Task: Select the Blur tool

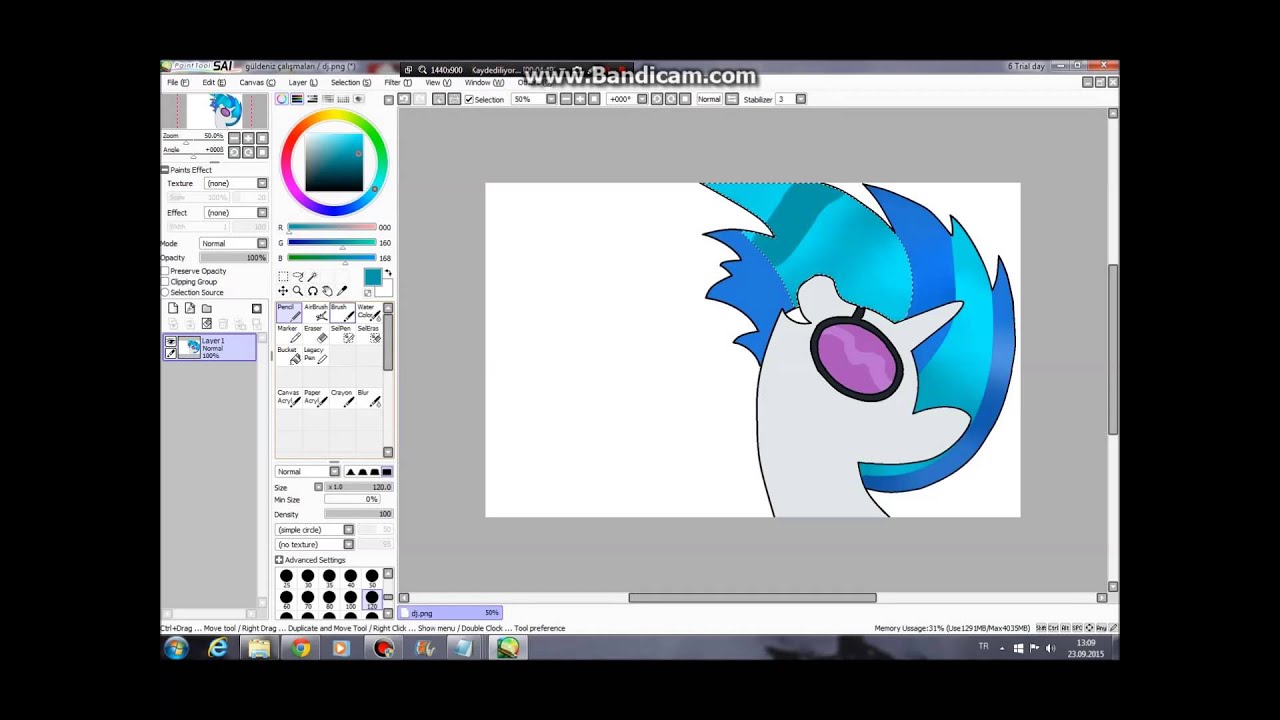Action: tap(369, 398)
